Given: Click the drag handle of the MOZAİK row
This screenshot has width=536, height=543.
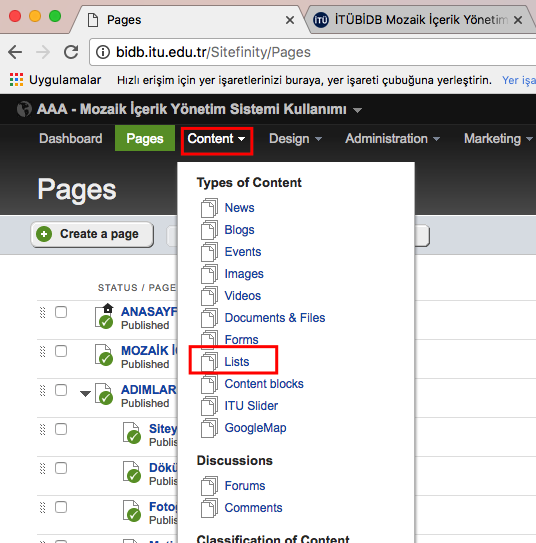Looking at the screenshot, I should 43,351.
